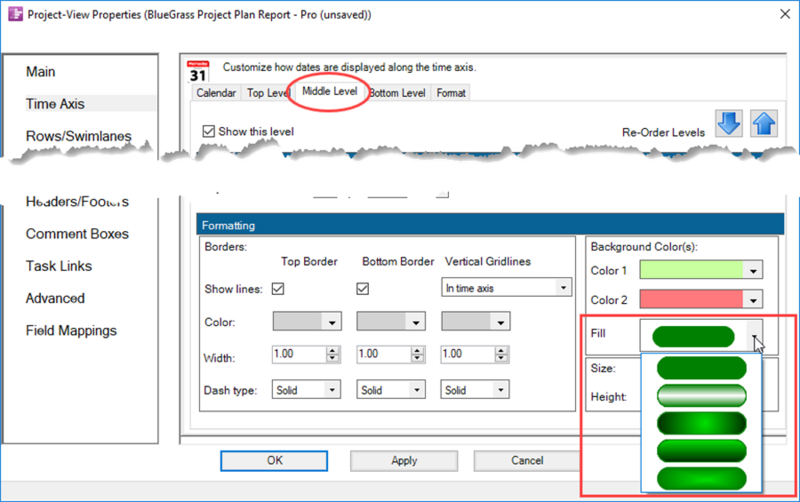
Task: Decrease Top Border width with down spinner
Action: pyautogui.click(x=333, y=358)
